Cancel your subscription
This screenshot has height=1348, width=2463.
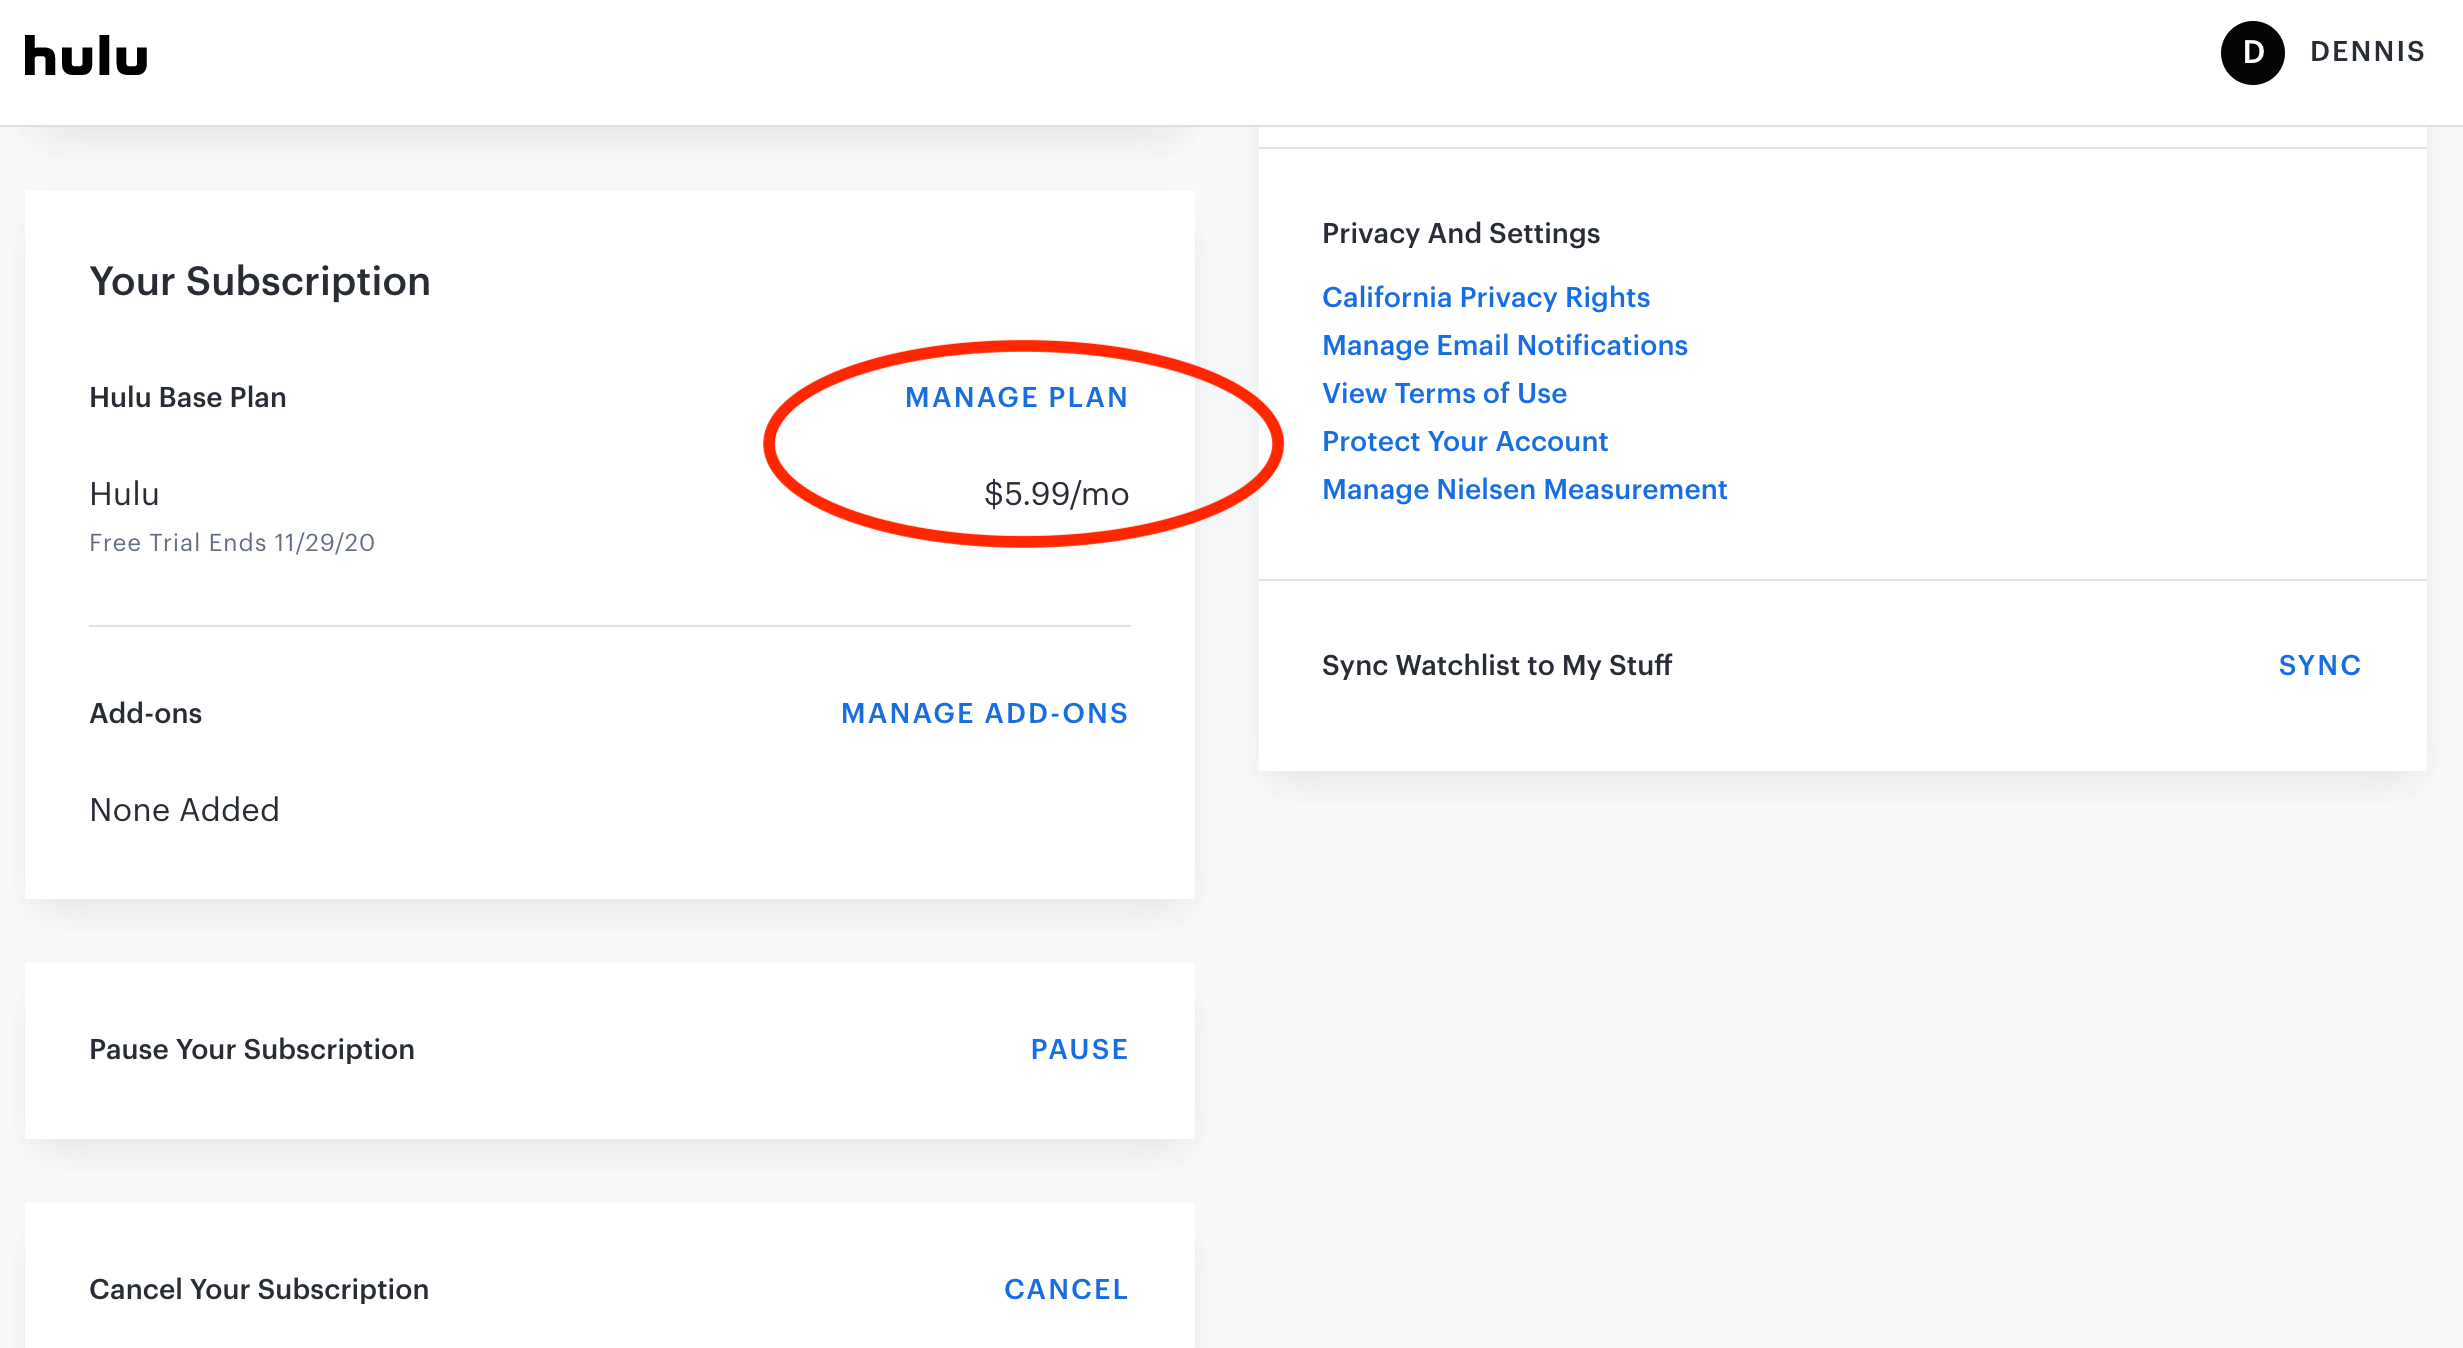point(1066,1289)
